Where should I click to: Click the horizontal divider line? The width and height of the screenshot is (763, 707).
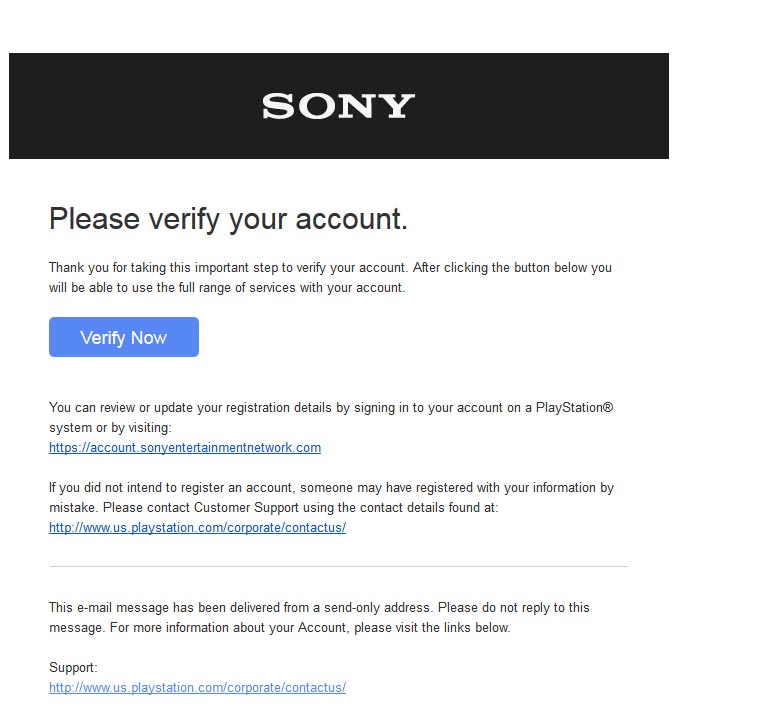[x=338, y=567]
